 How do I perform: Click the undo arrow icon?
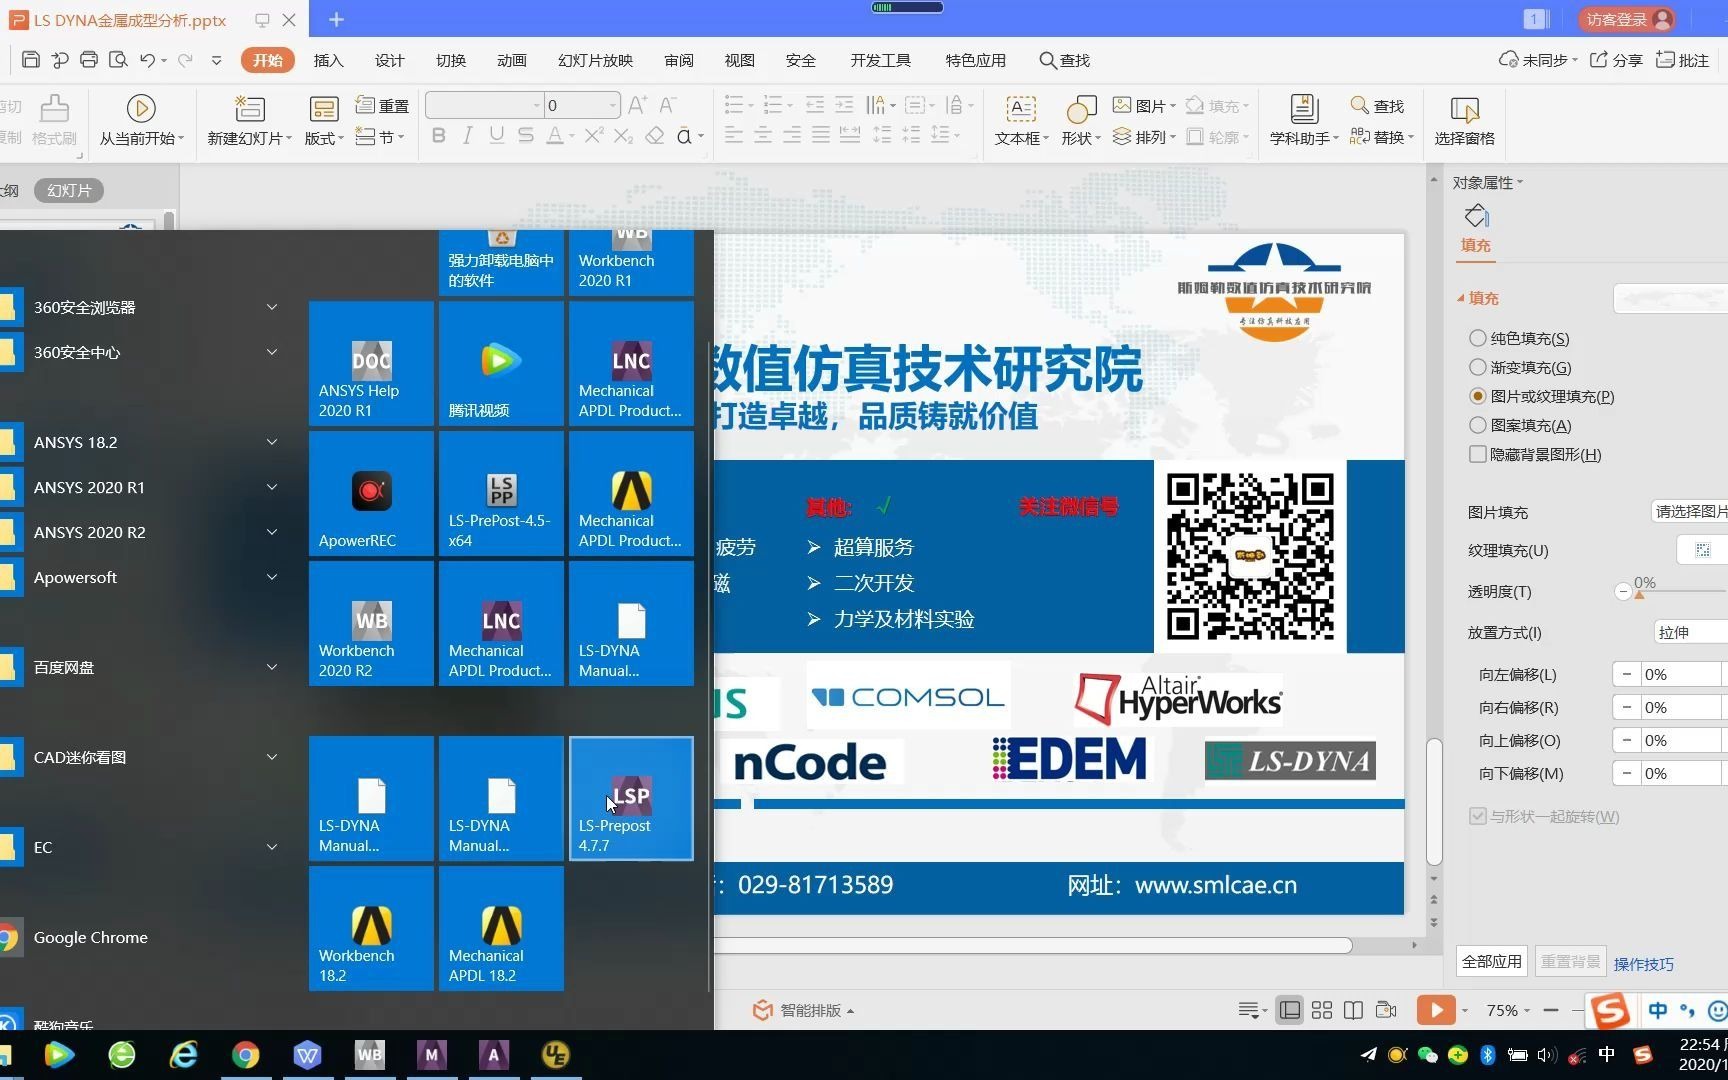(x=147, y=60)
